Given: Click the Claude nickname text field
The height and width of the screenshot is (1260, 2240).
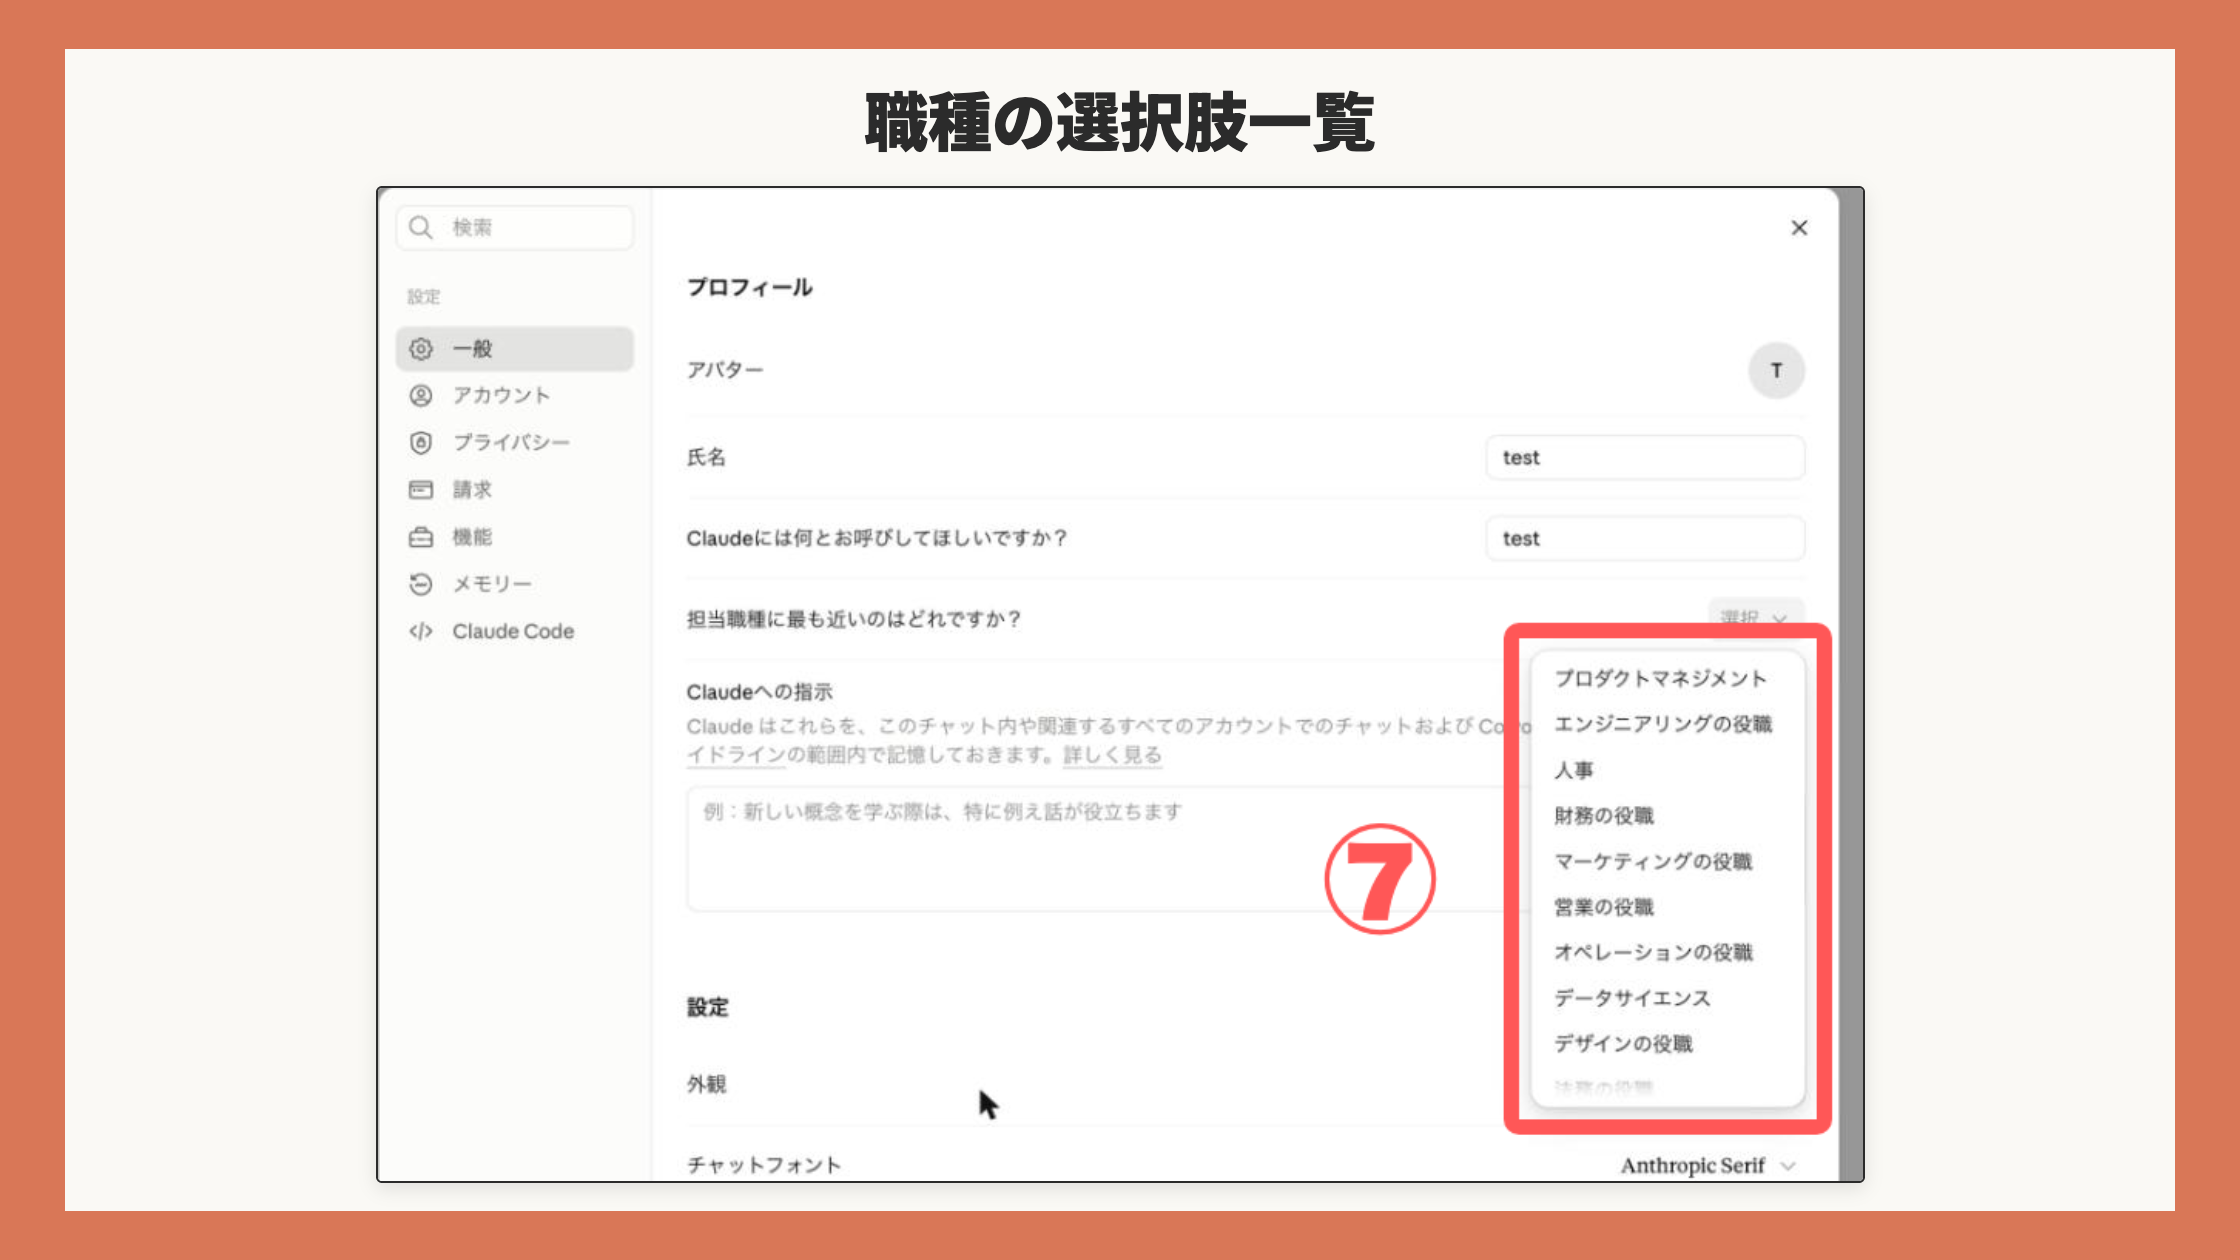Looking at the screenshot, I should 1645,539.
